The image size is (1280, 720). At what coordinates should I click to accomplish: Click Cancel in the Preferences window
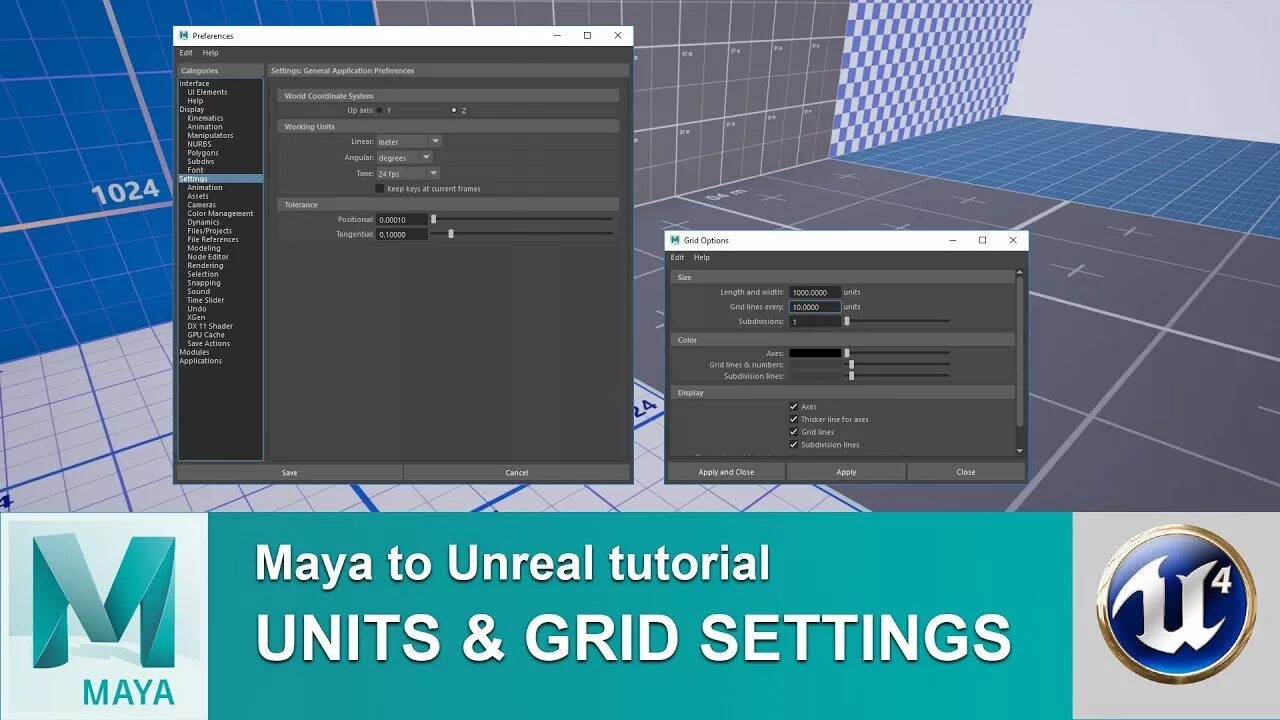517,472
